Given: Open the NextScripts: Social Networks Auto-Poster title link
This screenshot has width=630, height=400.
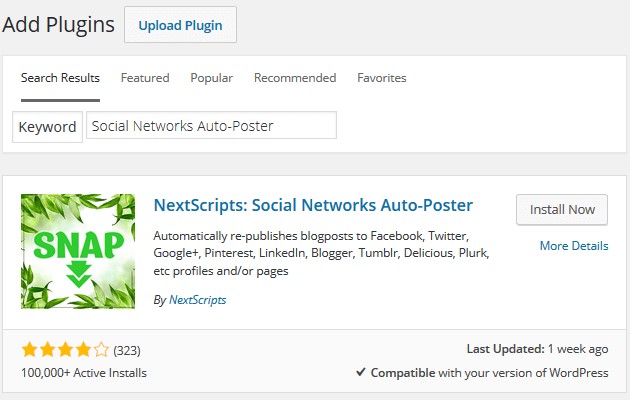Looking at the screenshot, I should pos(313,206).
